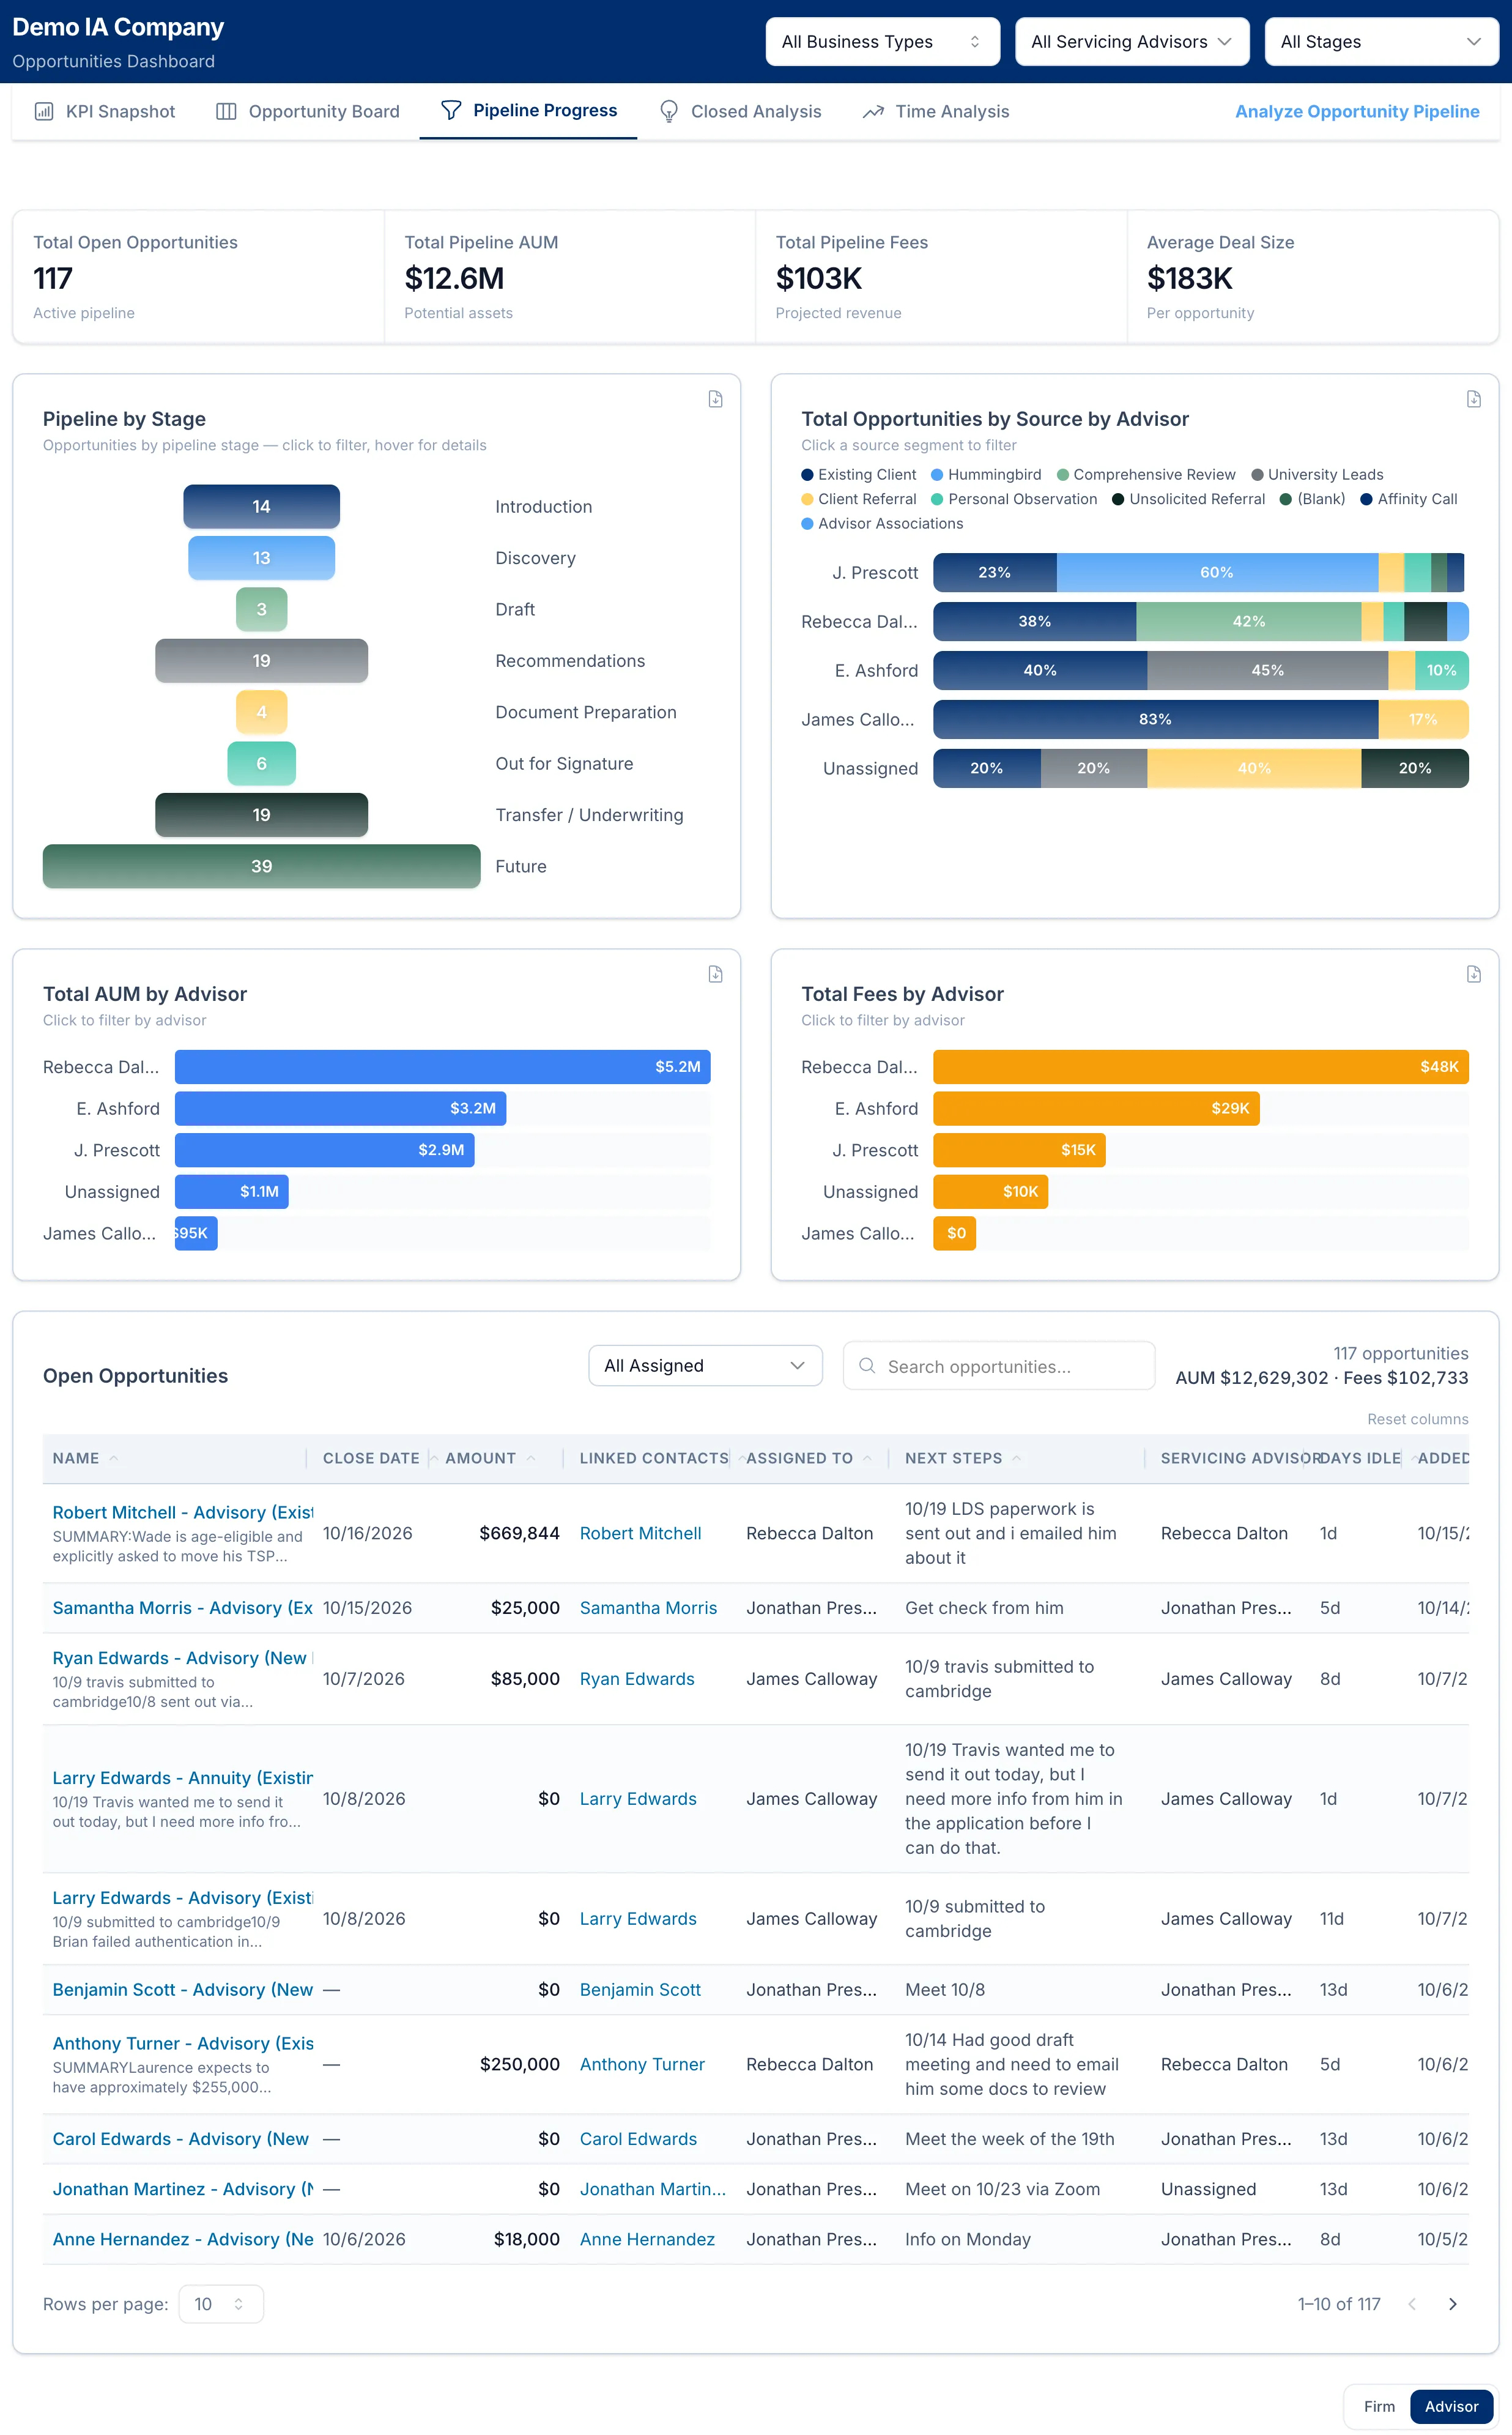Toggle the Advisor view

click(1451, 2406)
